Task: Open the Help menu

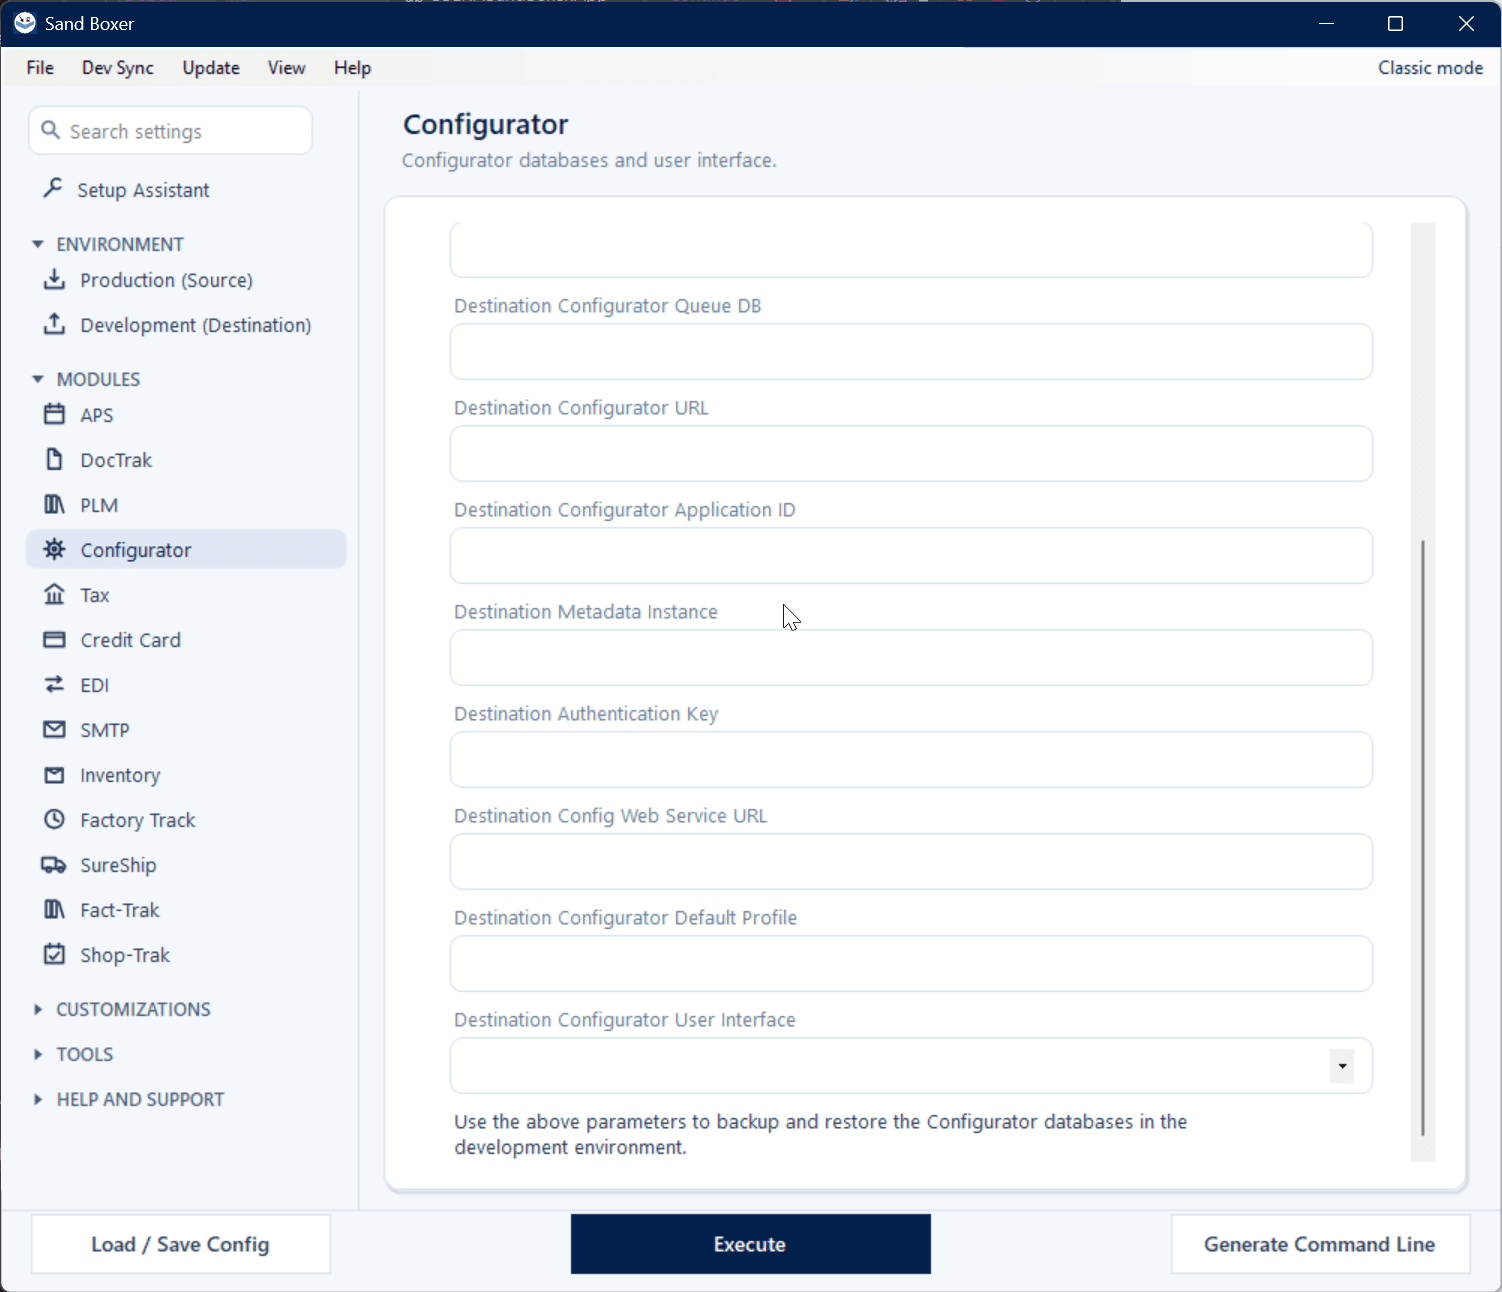Action: pos(352,67)
